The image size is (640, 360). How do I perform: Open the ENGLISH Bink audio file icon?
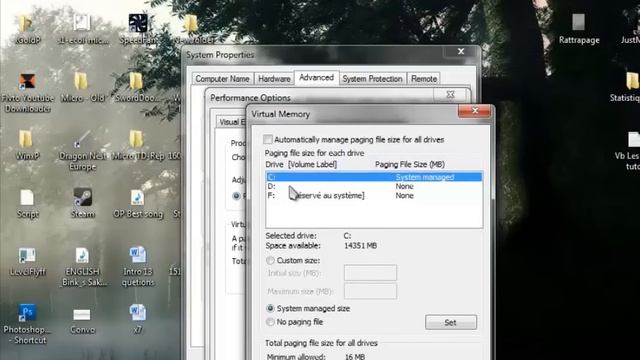click(x=82, y=256)
